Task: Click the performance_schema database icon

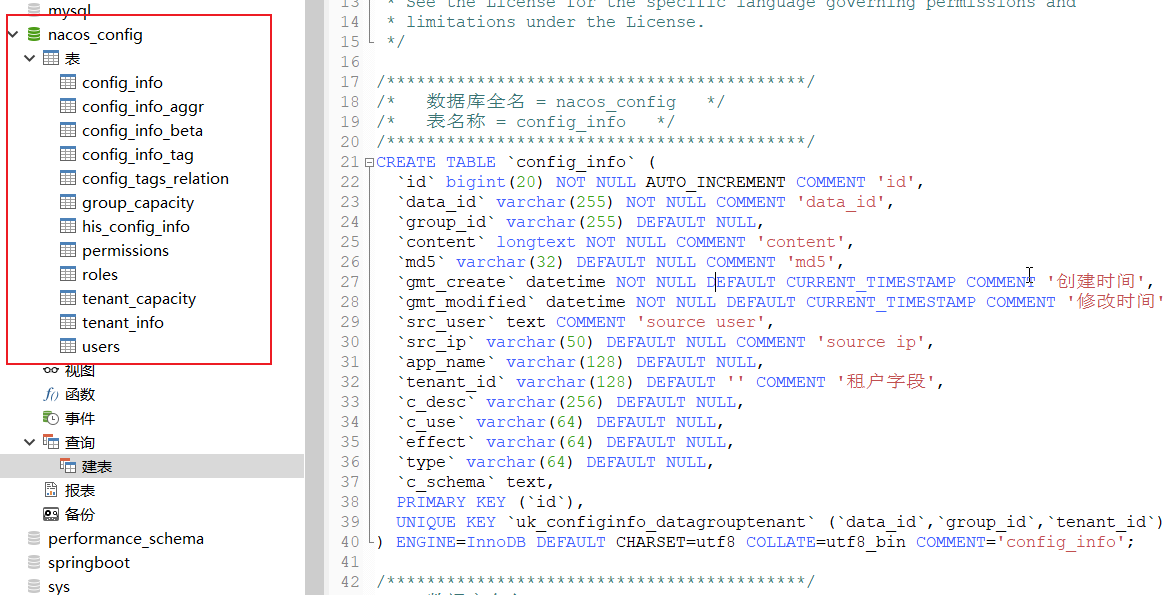Action: tap(34, 538)
